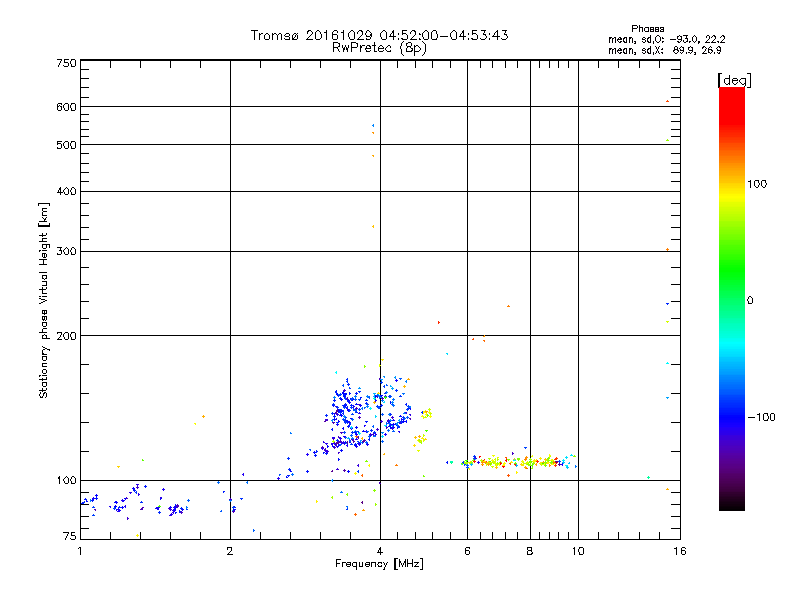The width and height of the screenshot is (800, 600).
Task: Click the phase colorbar gradient
Action: click(x=732, y=298)
